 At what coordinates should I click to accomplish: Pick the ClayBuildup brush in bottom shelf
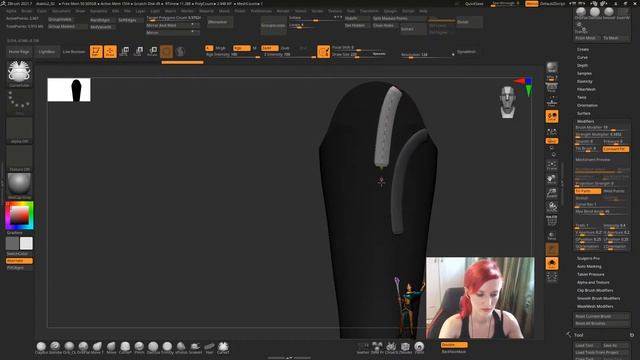[41, 347]
